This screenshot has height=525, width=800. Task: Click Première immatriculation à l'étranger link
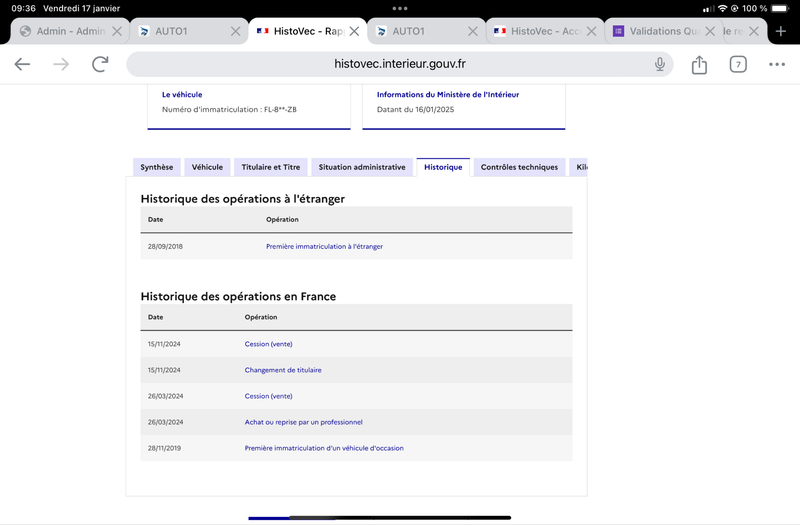pos(324,246)
